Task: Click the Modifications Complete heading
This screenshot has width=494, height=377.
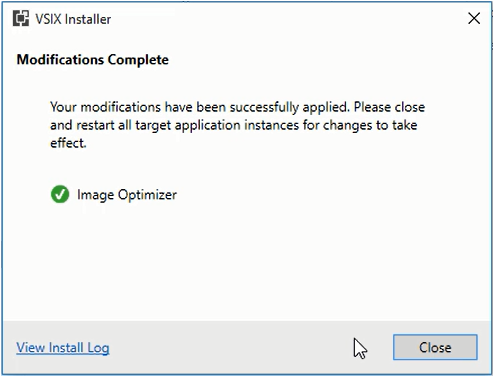Action: coord(93,60)
